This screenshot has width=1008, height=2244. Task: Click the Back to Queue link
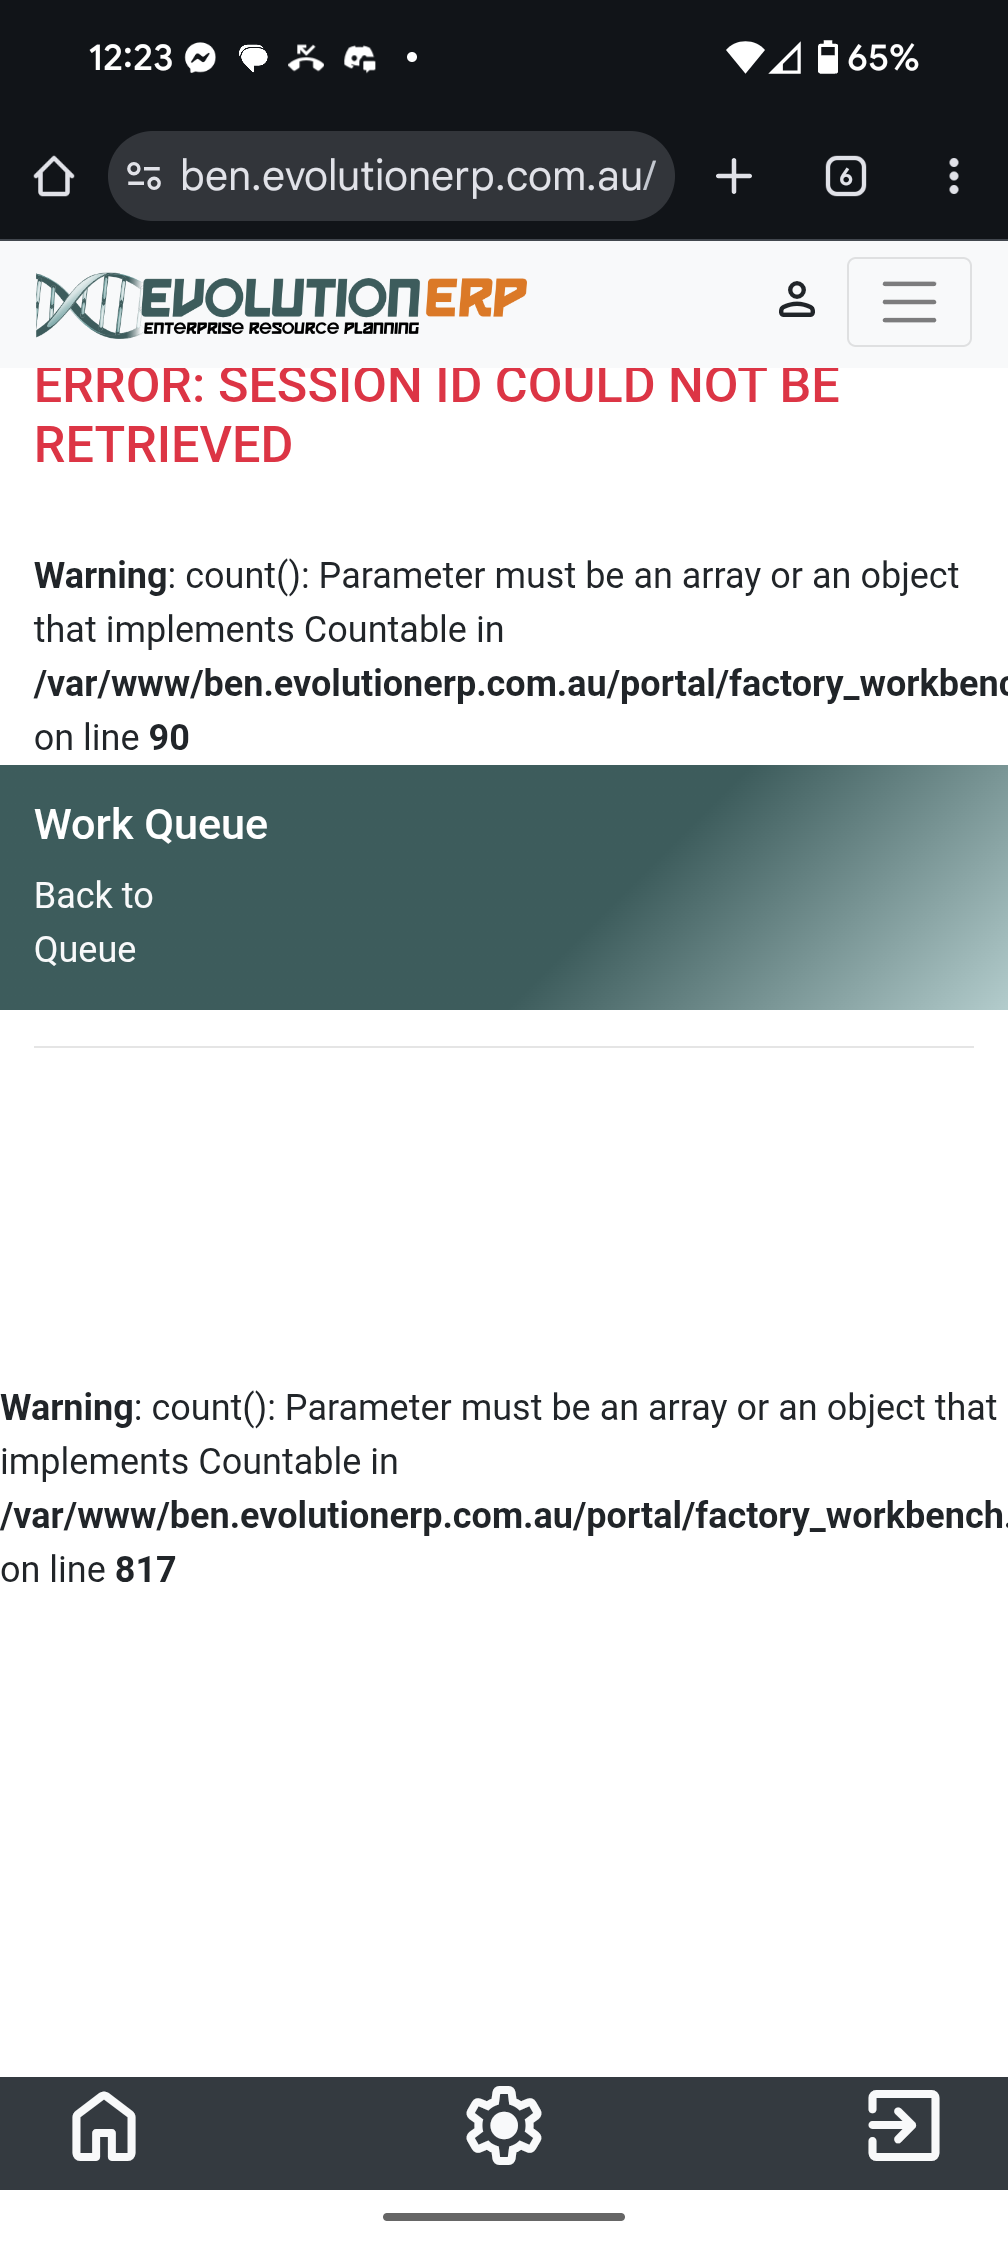click(94, 922)
